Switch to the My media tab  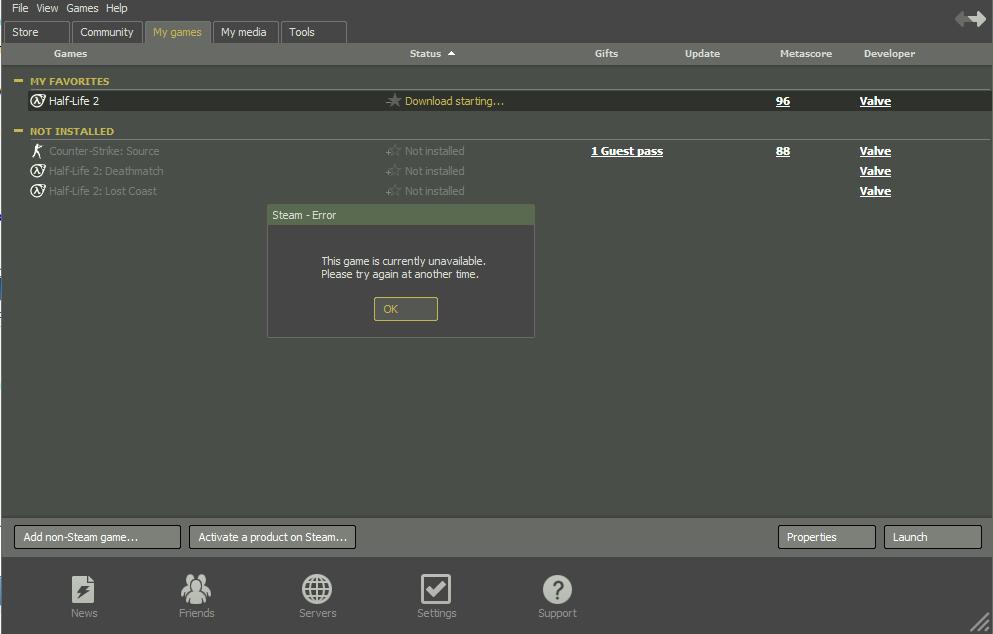click(x=244, y=32)
